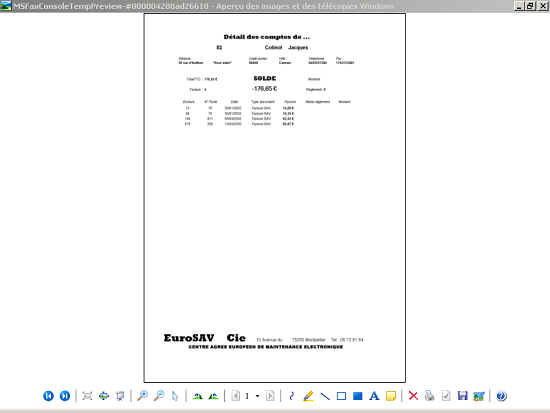
Task: Select the Actual Size view icon
Action: pyautogui.click(x=104, y=396)
